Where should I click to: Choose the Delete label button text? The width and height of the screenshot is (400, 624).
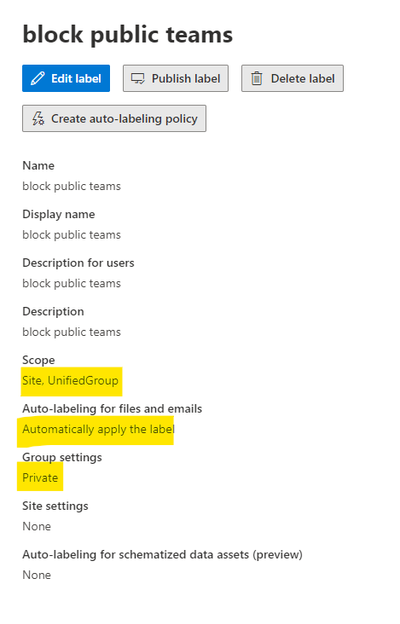tap(302, 78)
